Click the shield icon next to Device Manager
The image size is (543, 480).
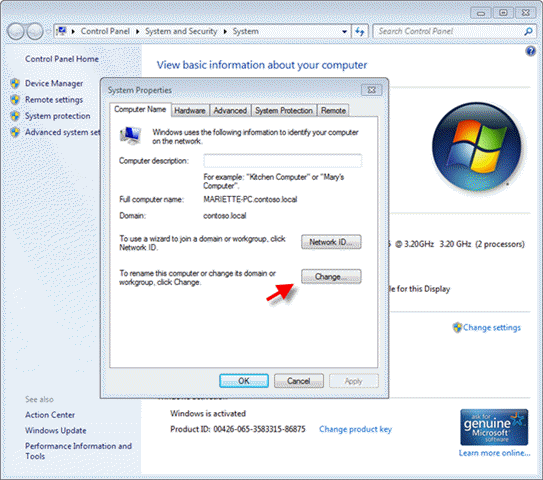[15, 83]
